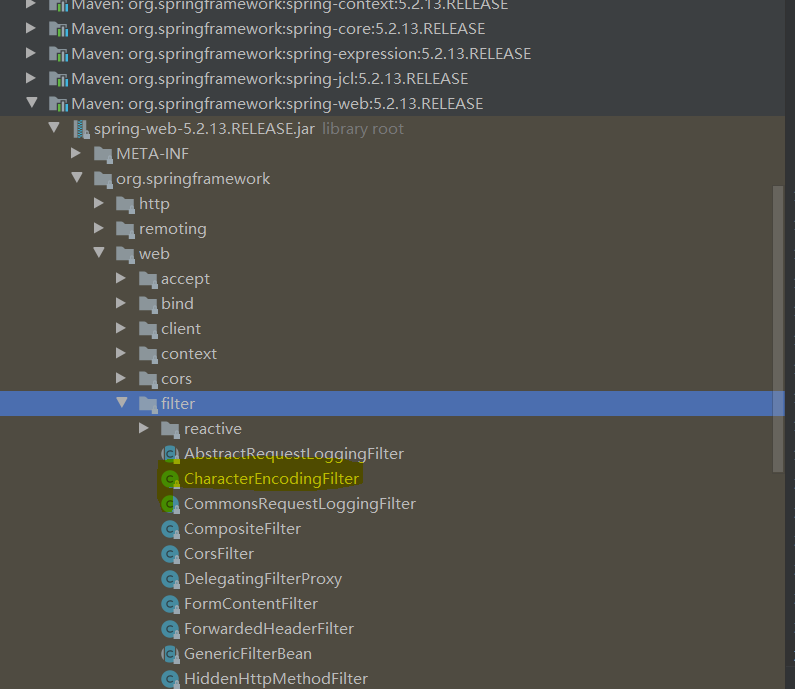Expand the accept package
This screenshot has width=795, height=689.
coord(121,278)
